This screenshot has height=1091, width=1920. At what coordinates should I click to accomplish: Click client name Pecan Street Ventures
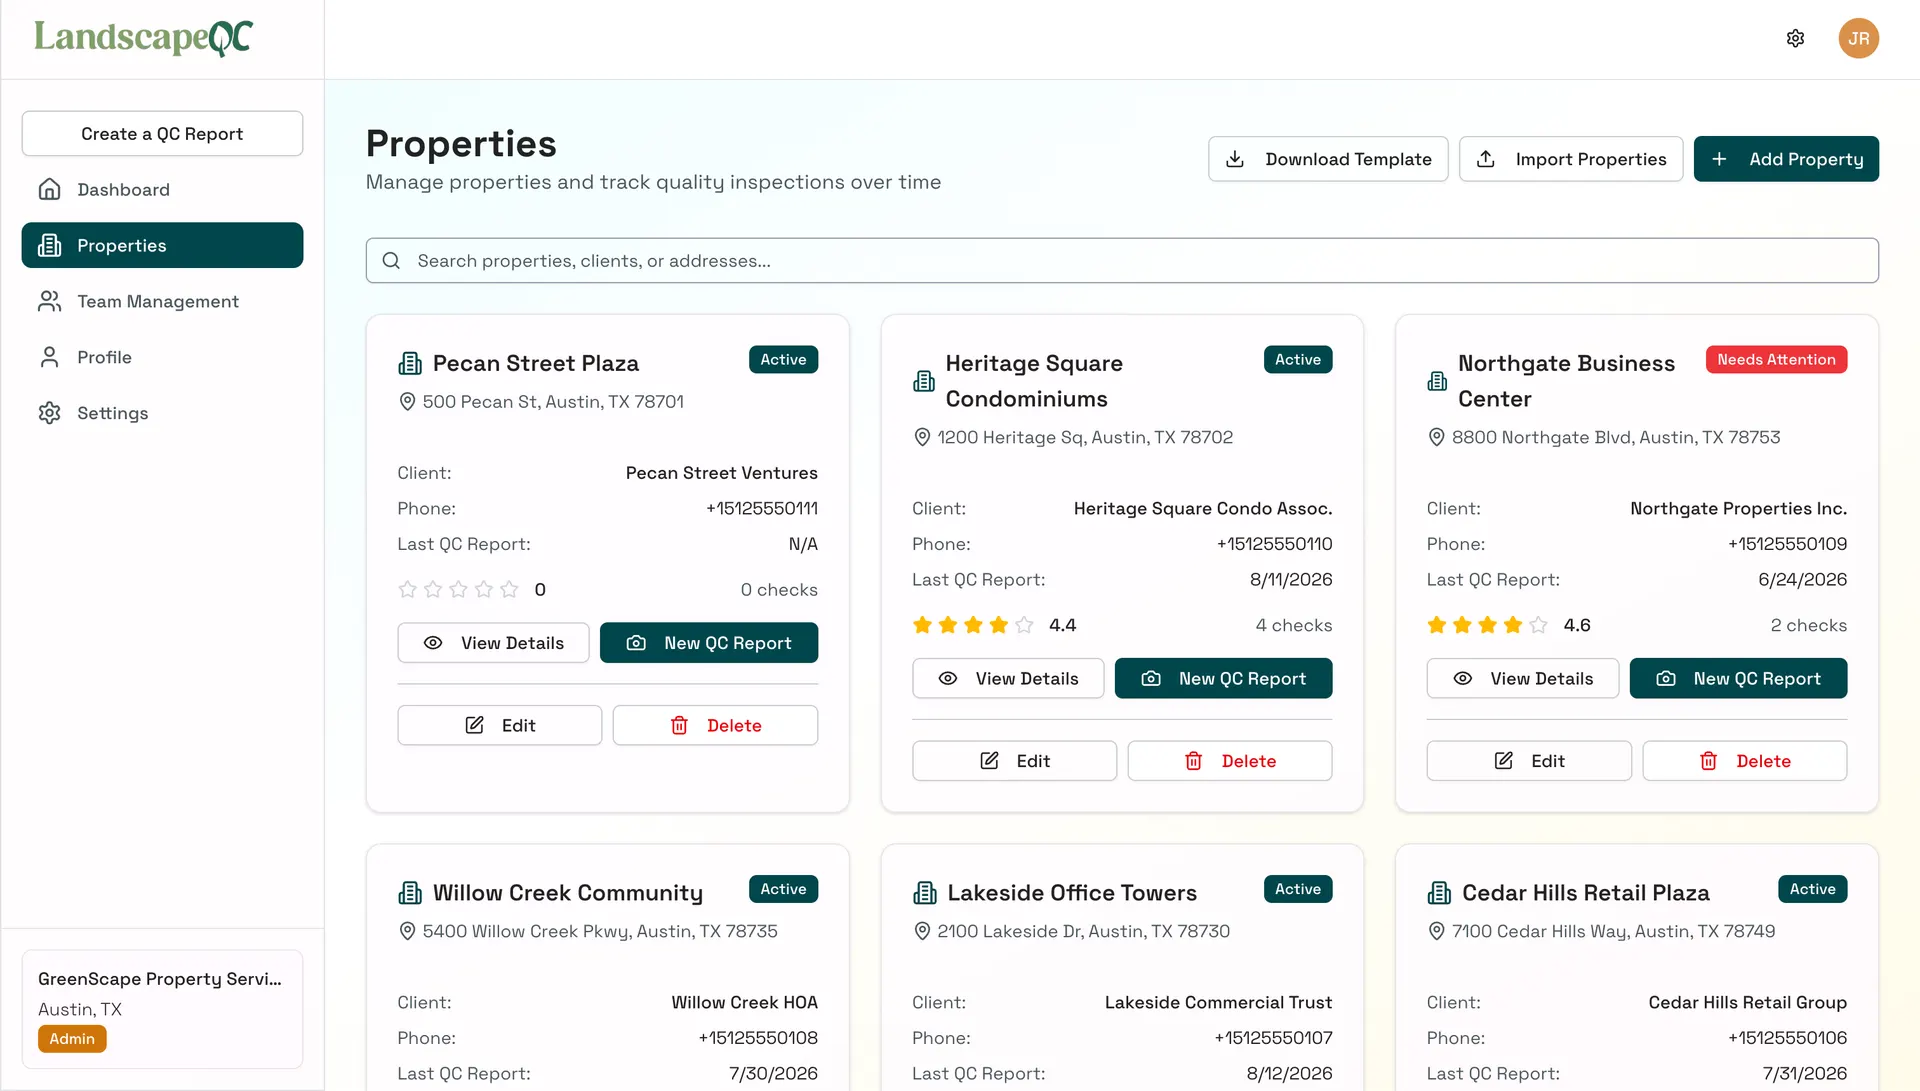point(722,474)
